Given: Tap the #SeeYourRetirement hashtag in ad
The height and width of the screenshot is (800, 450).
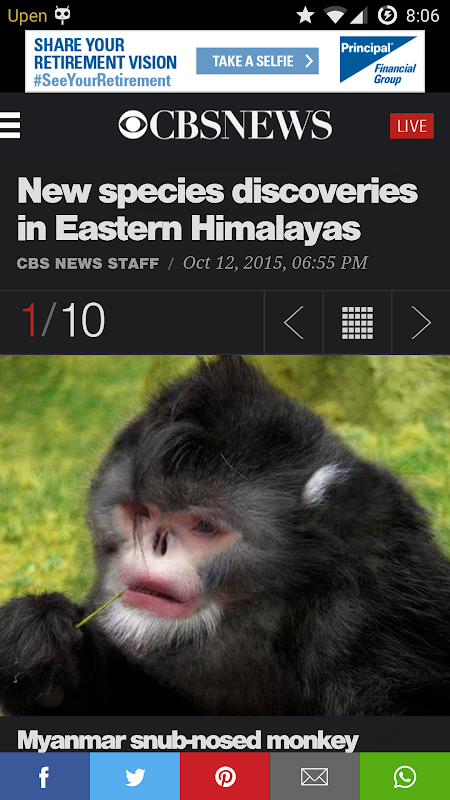Looking at the screenshot, I should pos(103,81).
